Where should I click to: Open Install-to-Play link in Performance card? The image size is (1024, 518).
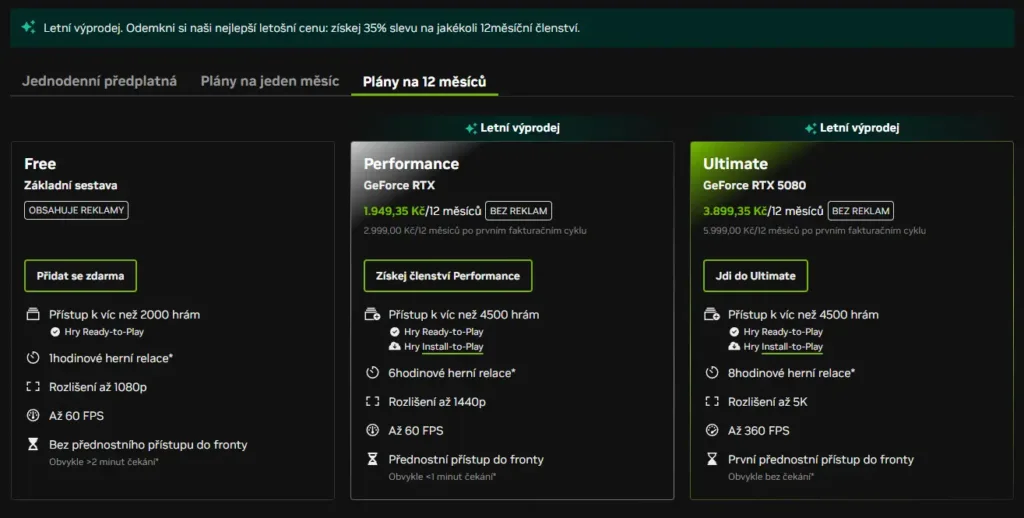click(x=453, y=347)
